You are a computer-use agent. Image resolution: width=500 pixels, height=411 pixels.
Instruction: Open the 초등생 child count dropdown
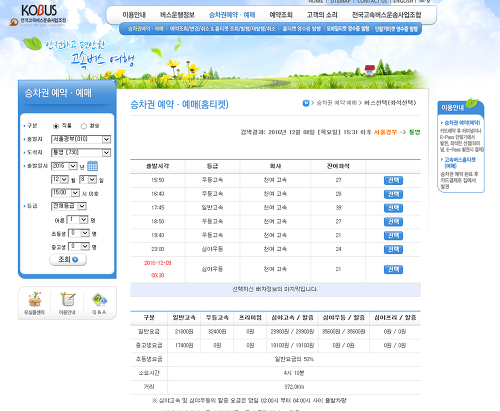[x=79, y=233]
